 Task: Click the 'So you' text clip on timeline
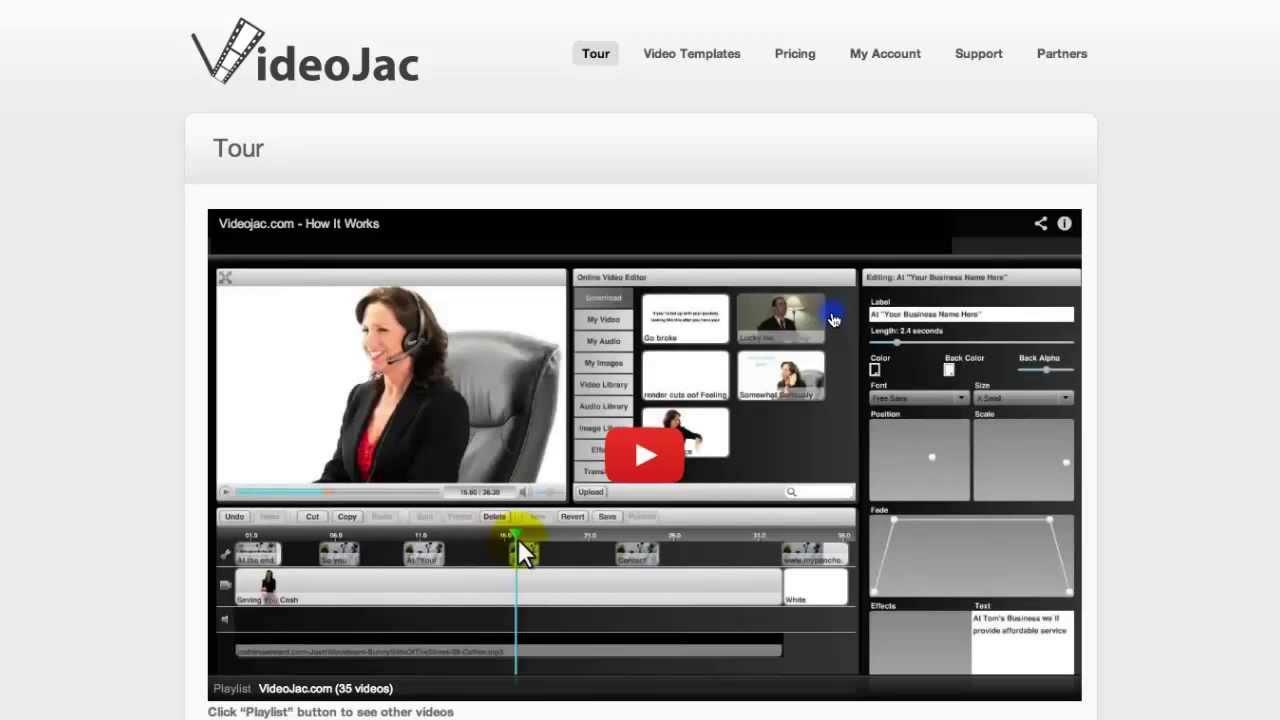[339, 554]
